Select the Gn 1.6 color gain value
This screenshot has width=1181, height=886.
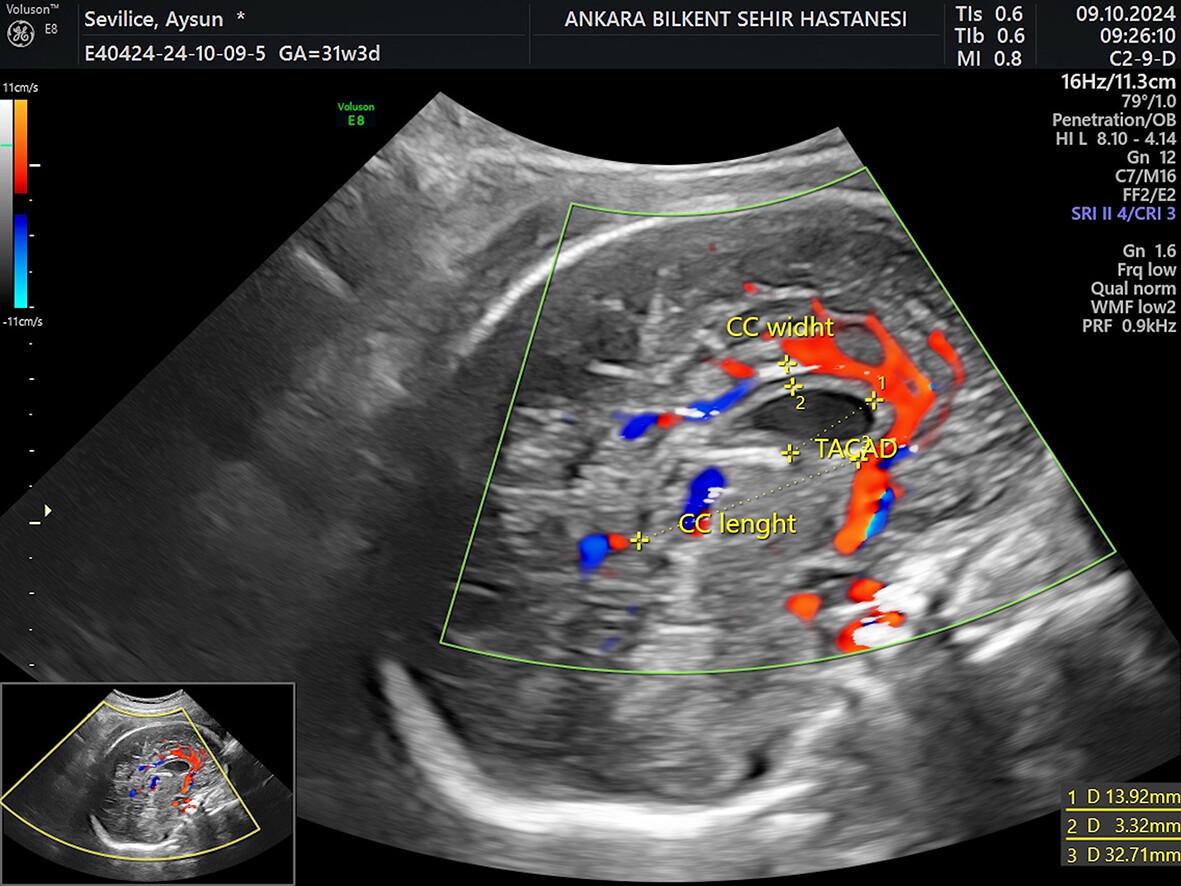1148,251
